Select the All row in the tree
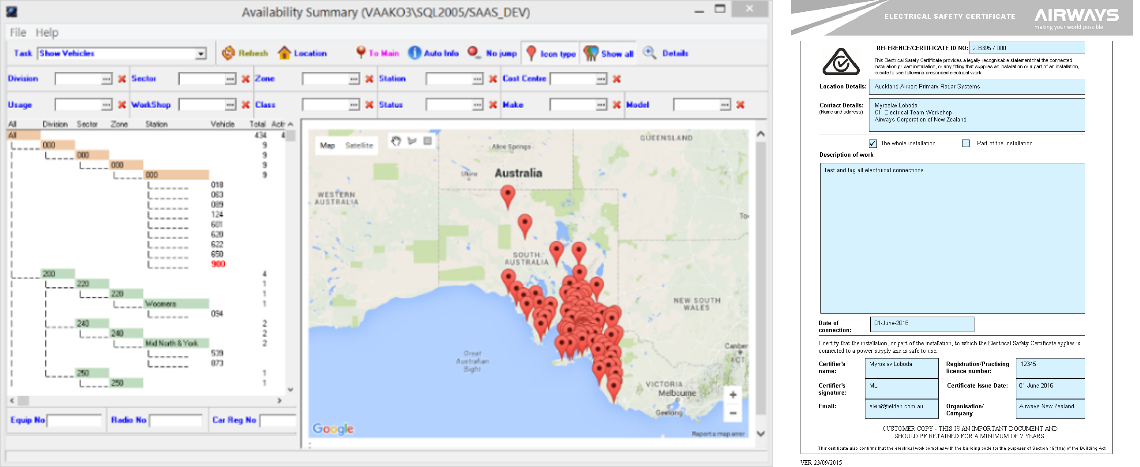Viewport: 1140px width, 467px height. click(x=23, y=135)
